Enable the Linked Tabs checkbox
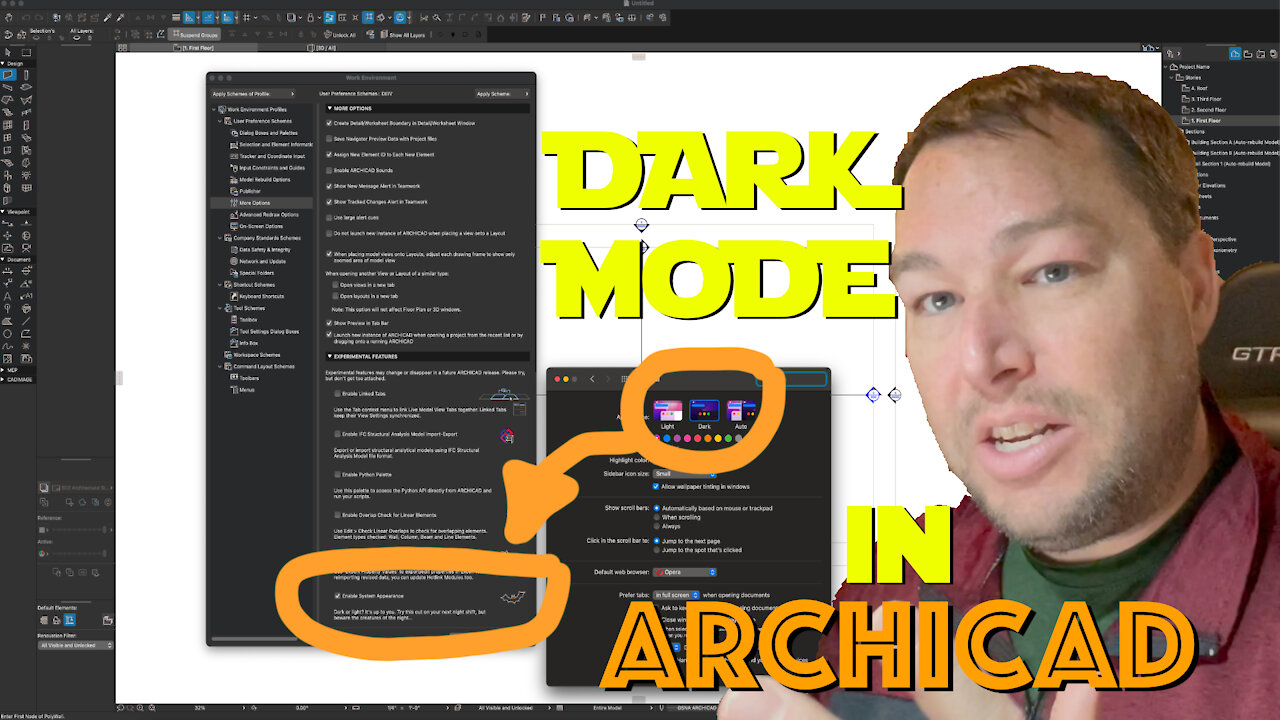This screenshot has width=1280, height=720. 336,394
